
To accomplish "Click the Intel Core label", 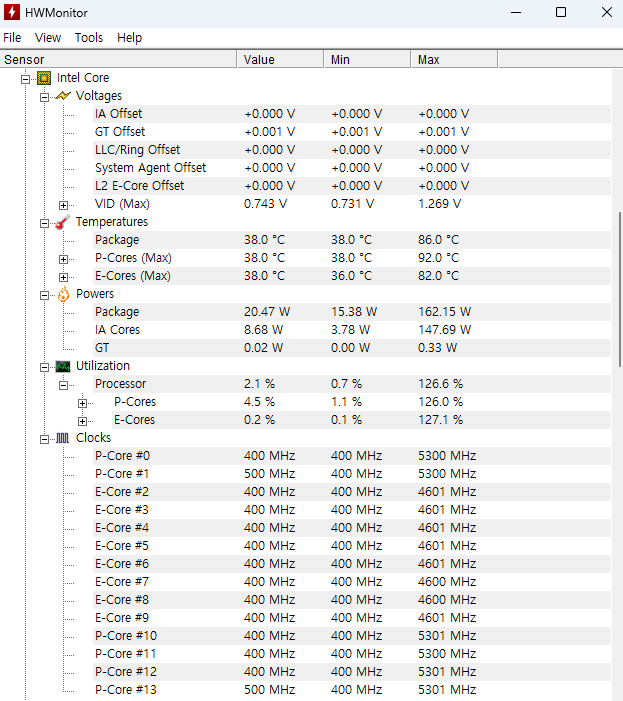I will (x=83, y=78).
